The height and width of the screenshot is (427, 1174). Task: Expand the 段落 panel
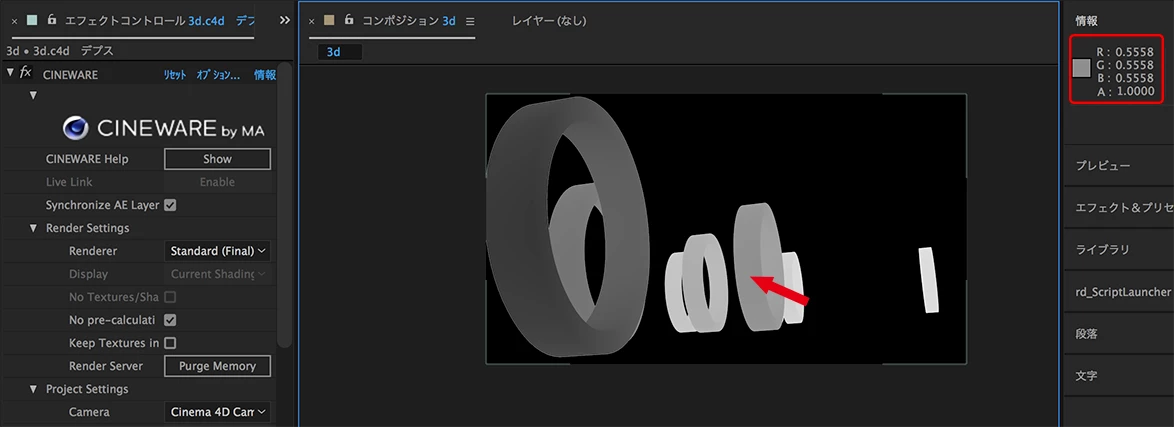tap(1086, 334)
